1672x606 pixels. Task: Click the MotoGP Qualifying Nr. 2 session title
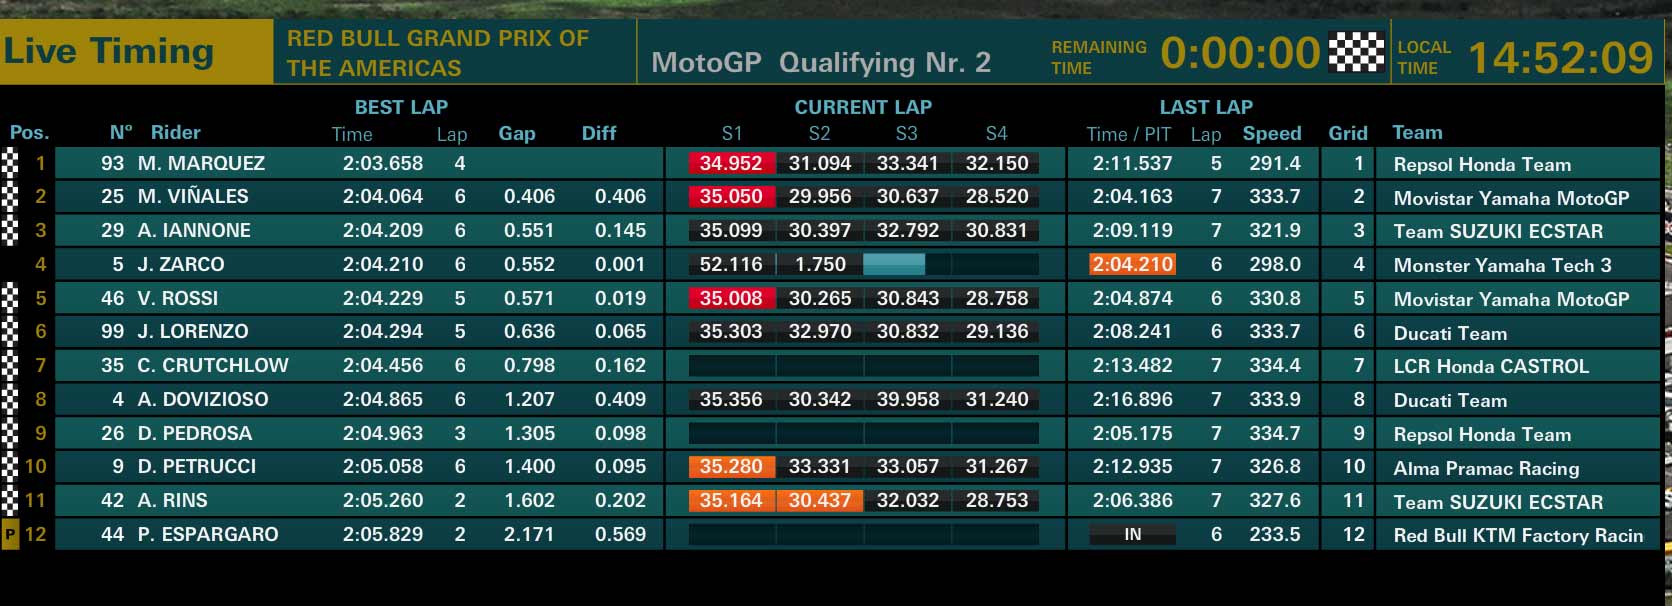(x=821, y=62)
